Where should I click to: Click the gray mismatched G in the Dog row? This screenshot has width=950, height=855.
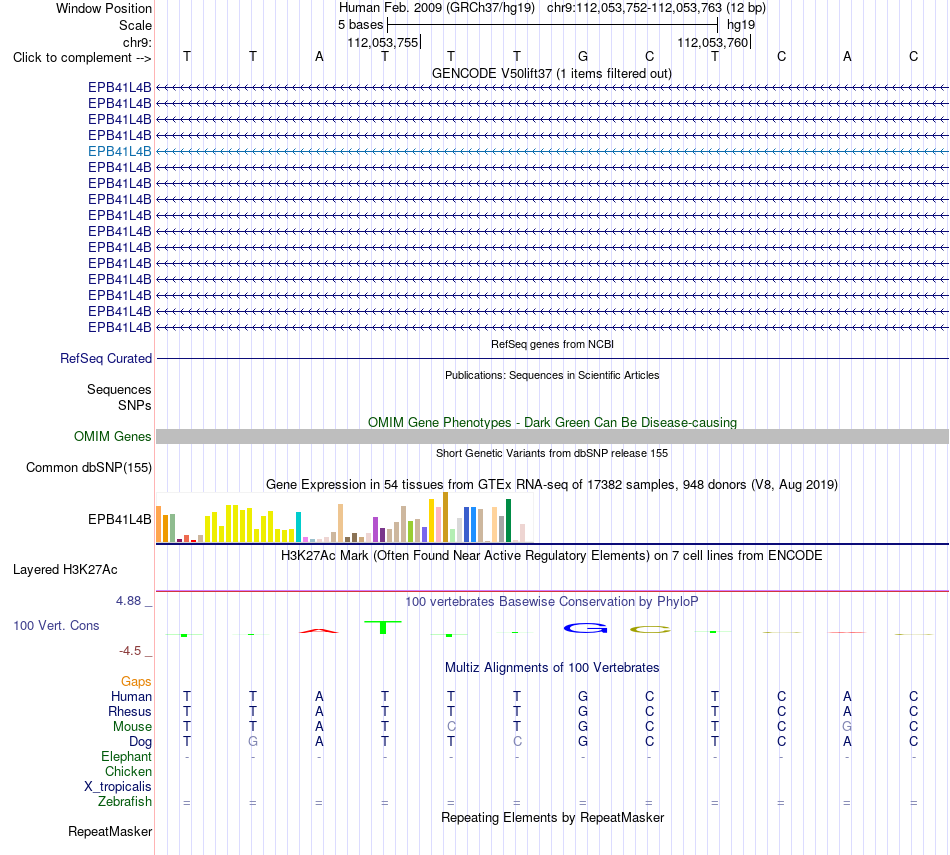click(253, 742)
